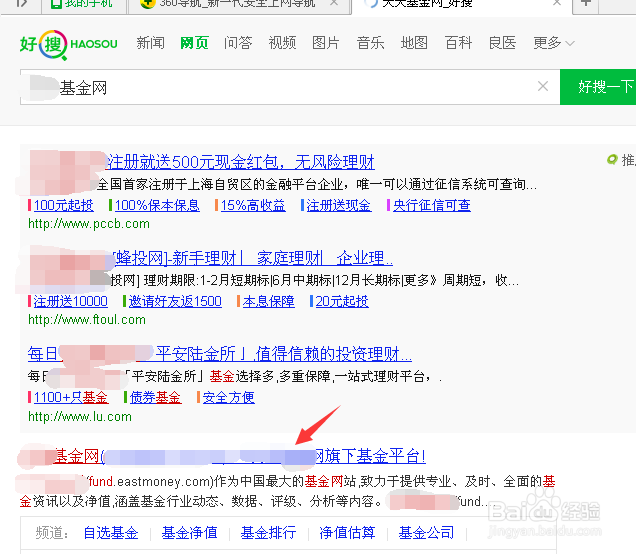This screenshot has width=636, height=554.
Task: Open the 基金净值 channel link
Action: [x=189, y=533]
